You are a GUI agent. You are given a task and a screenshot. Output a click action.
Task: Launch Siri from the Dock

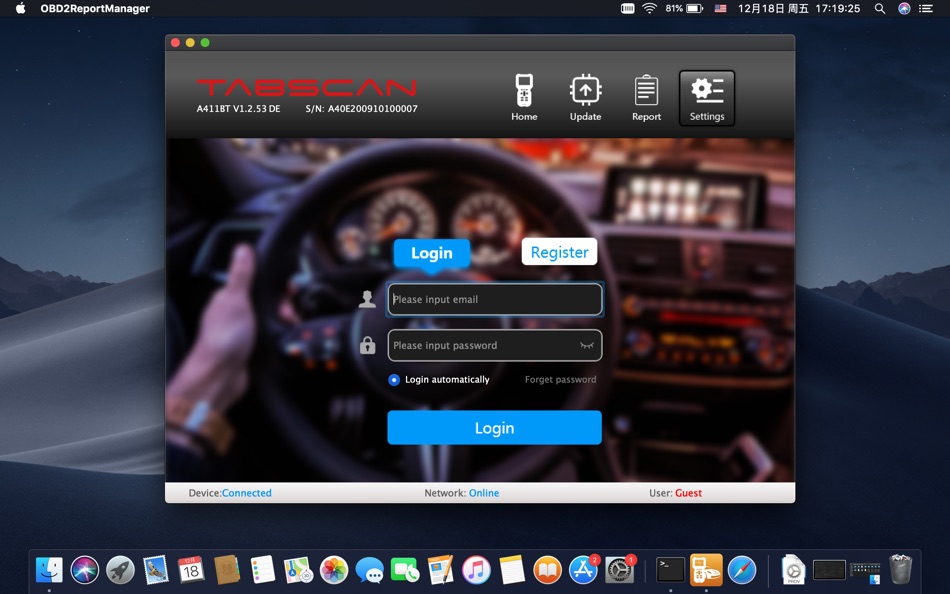[84, 570]
